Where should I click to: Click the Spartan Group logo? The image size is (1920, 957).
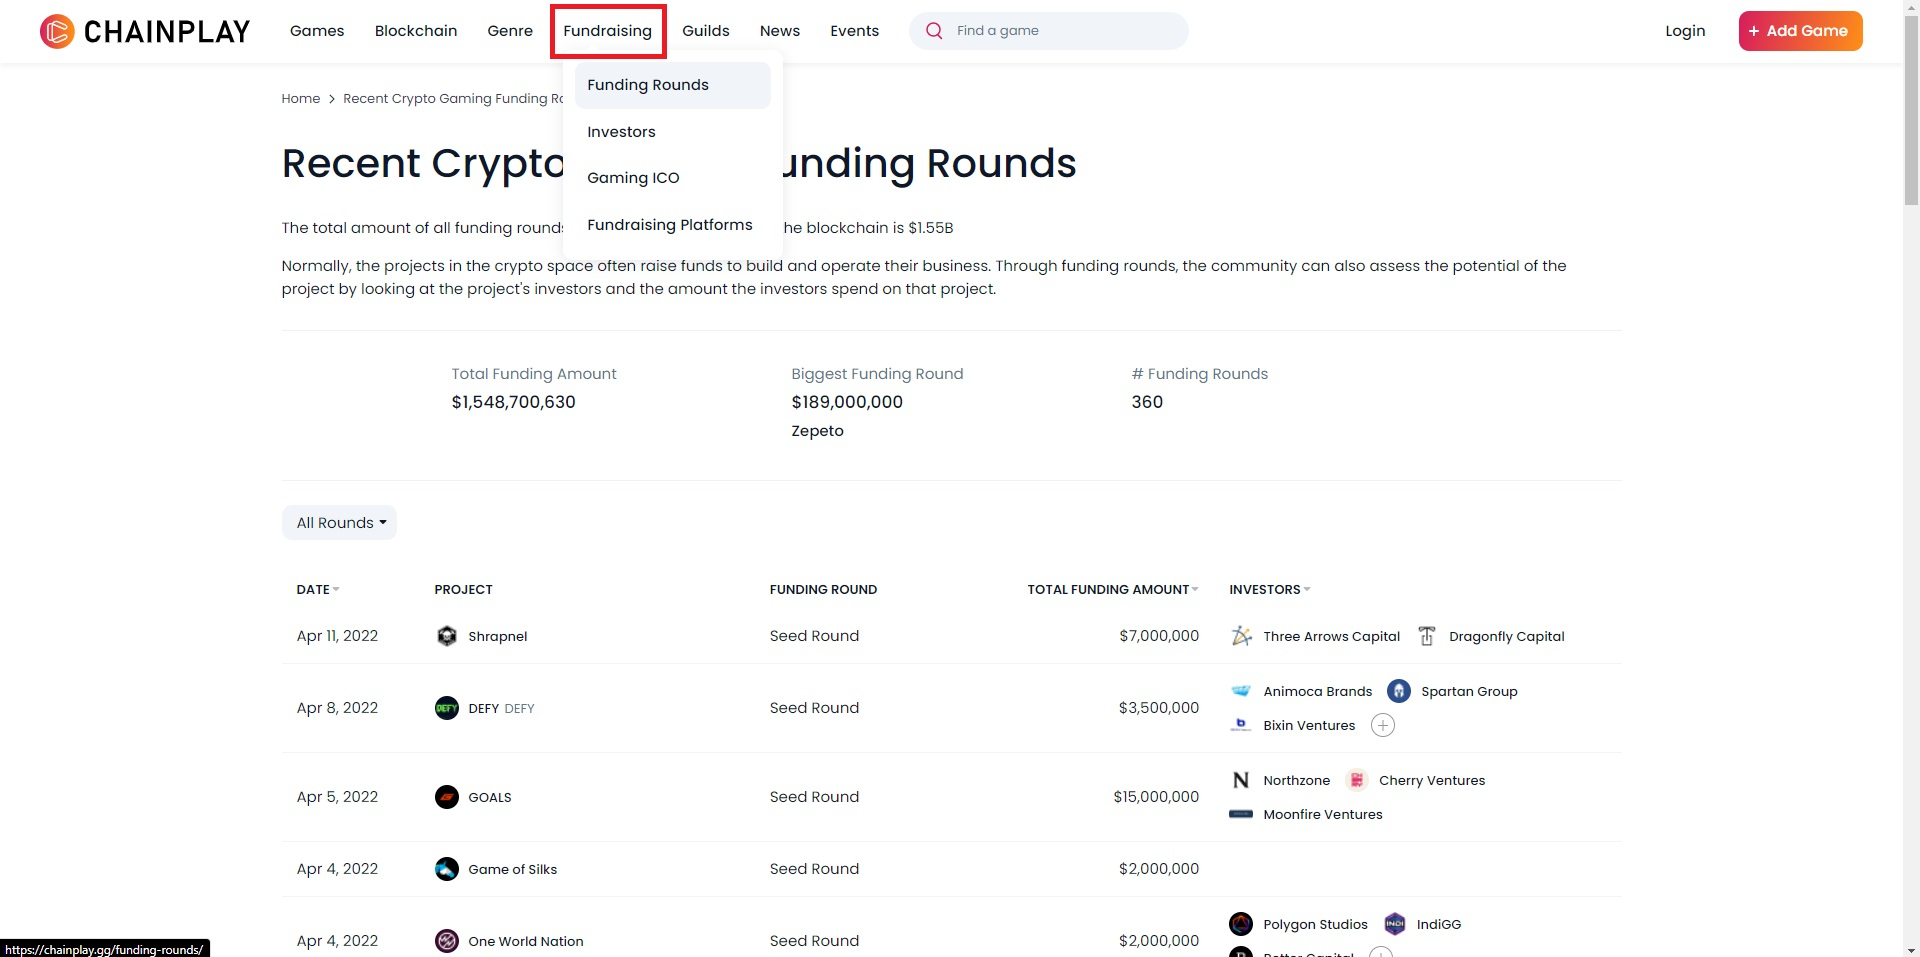point(1399,691)
